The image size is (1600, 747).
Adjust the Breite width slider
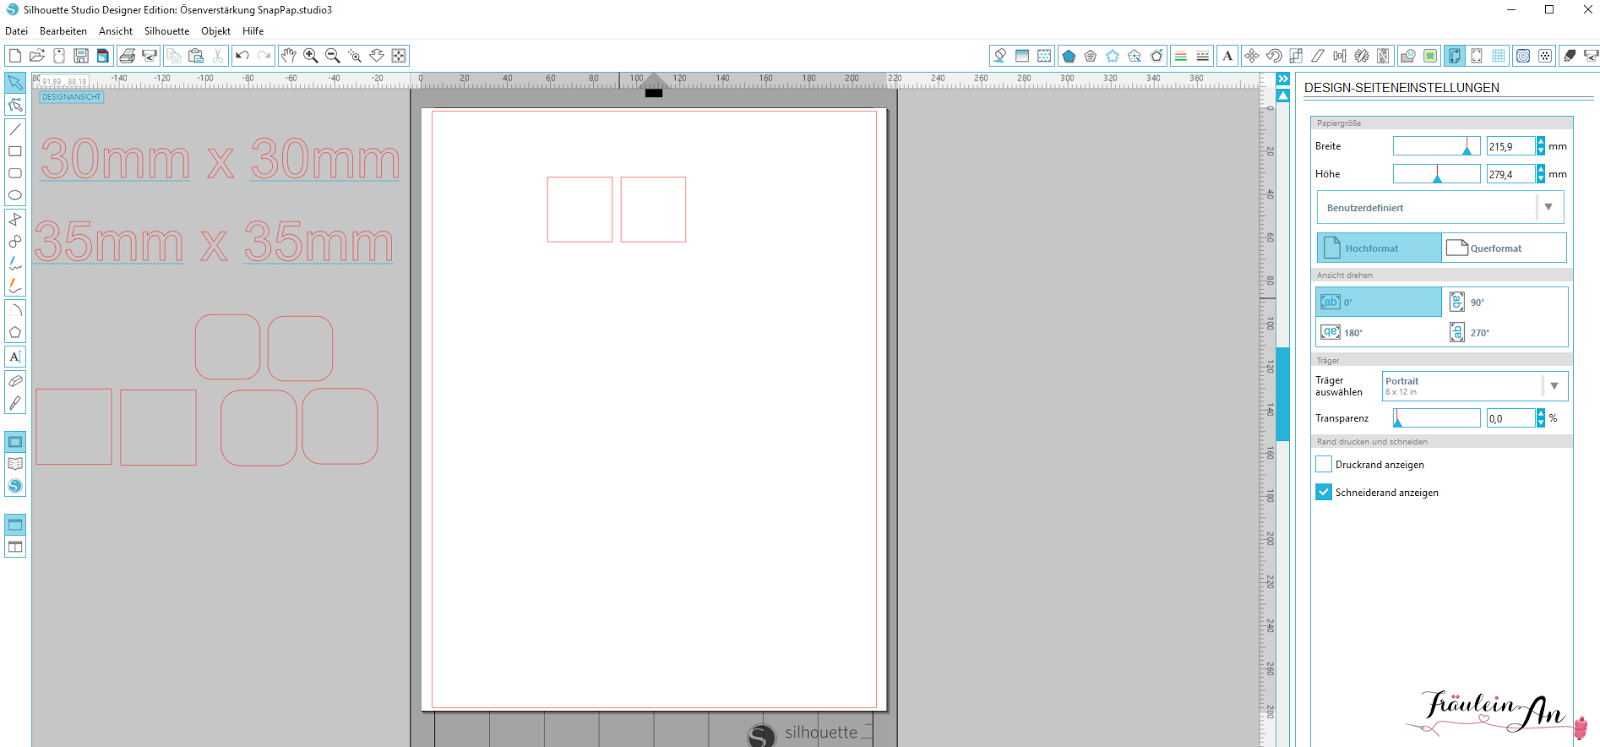pos(1436,146)
